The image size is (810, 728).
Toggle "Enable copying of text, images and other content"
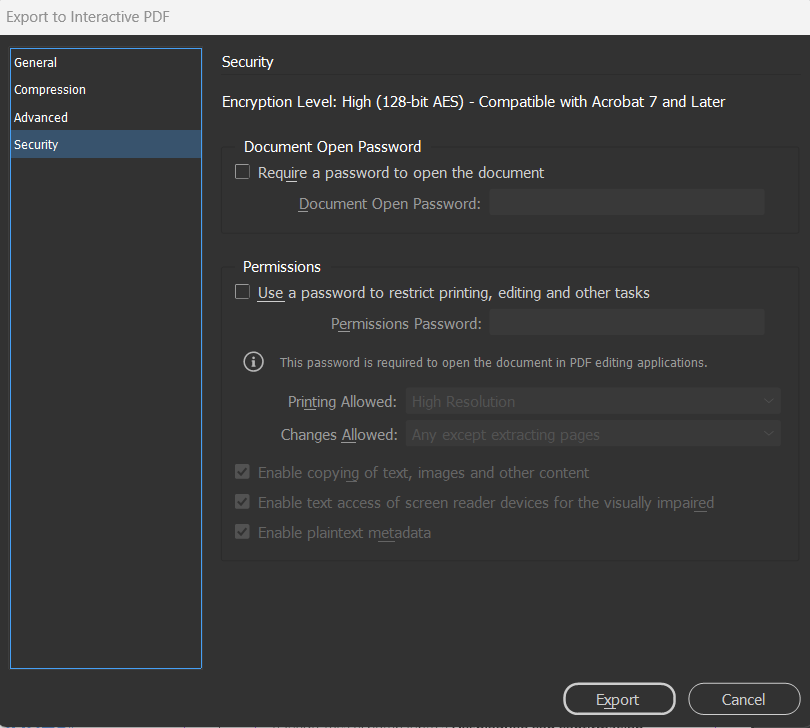(x=242, y=472)
